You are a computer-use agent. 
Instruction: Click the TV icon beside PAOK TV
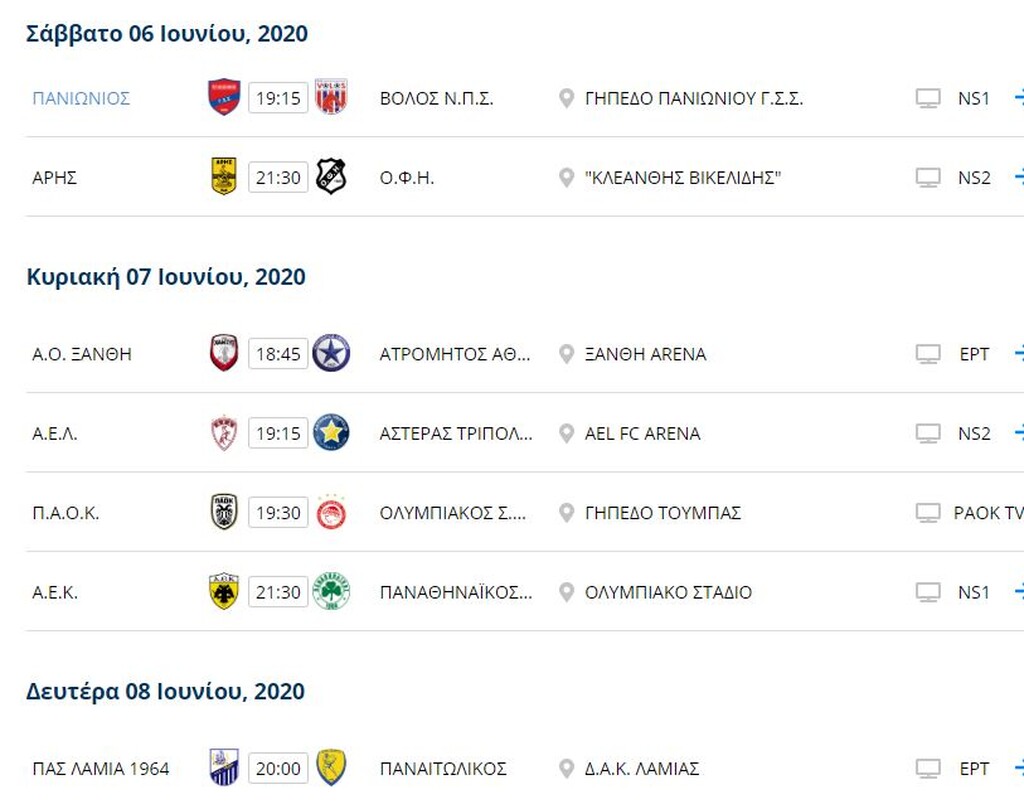[928, 513]
